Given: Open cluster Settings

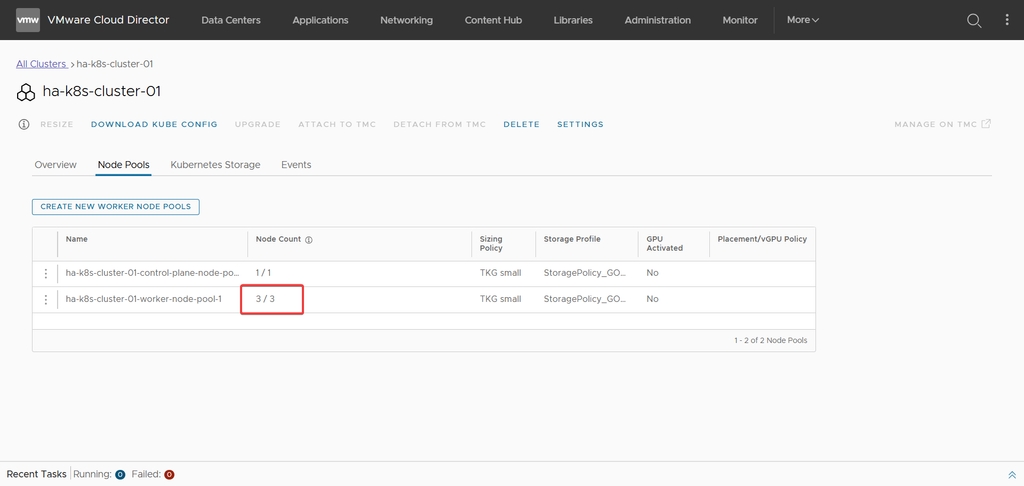Looking at the screenshot, I should point(580,125).
